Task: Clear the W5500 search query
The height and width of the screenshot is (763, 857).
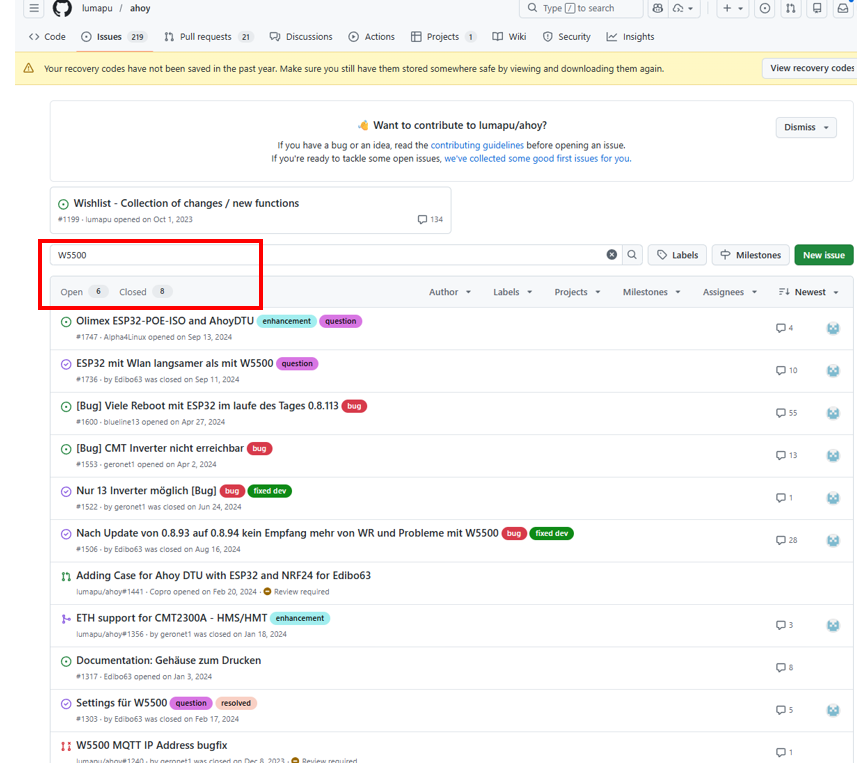Action: click(x=612, y=255)
